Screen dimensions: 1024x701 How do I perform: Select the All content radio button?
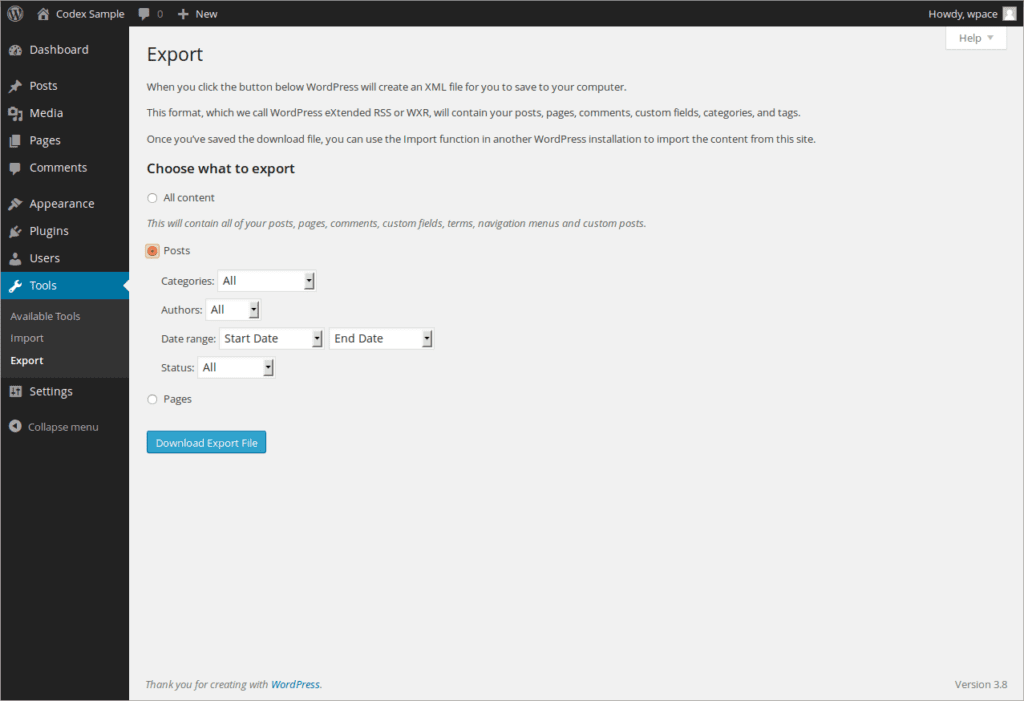pos(152,197)
